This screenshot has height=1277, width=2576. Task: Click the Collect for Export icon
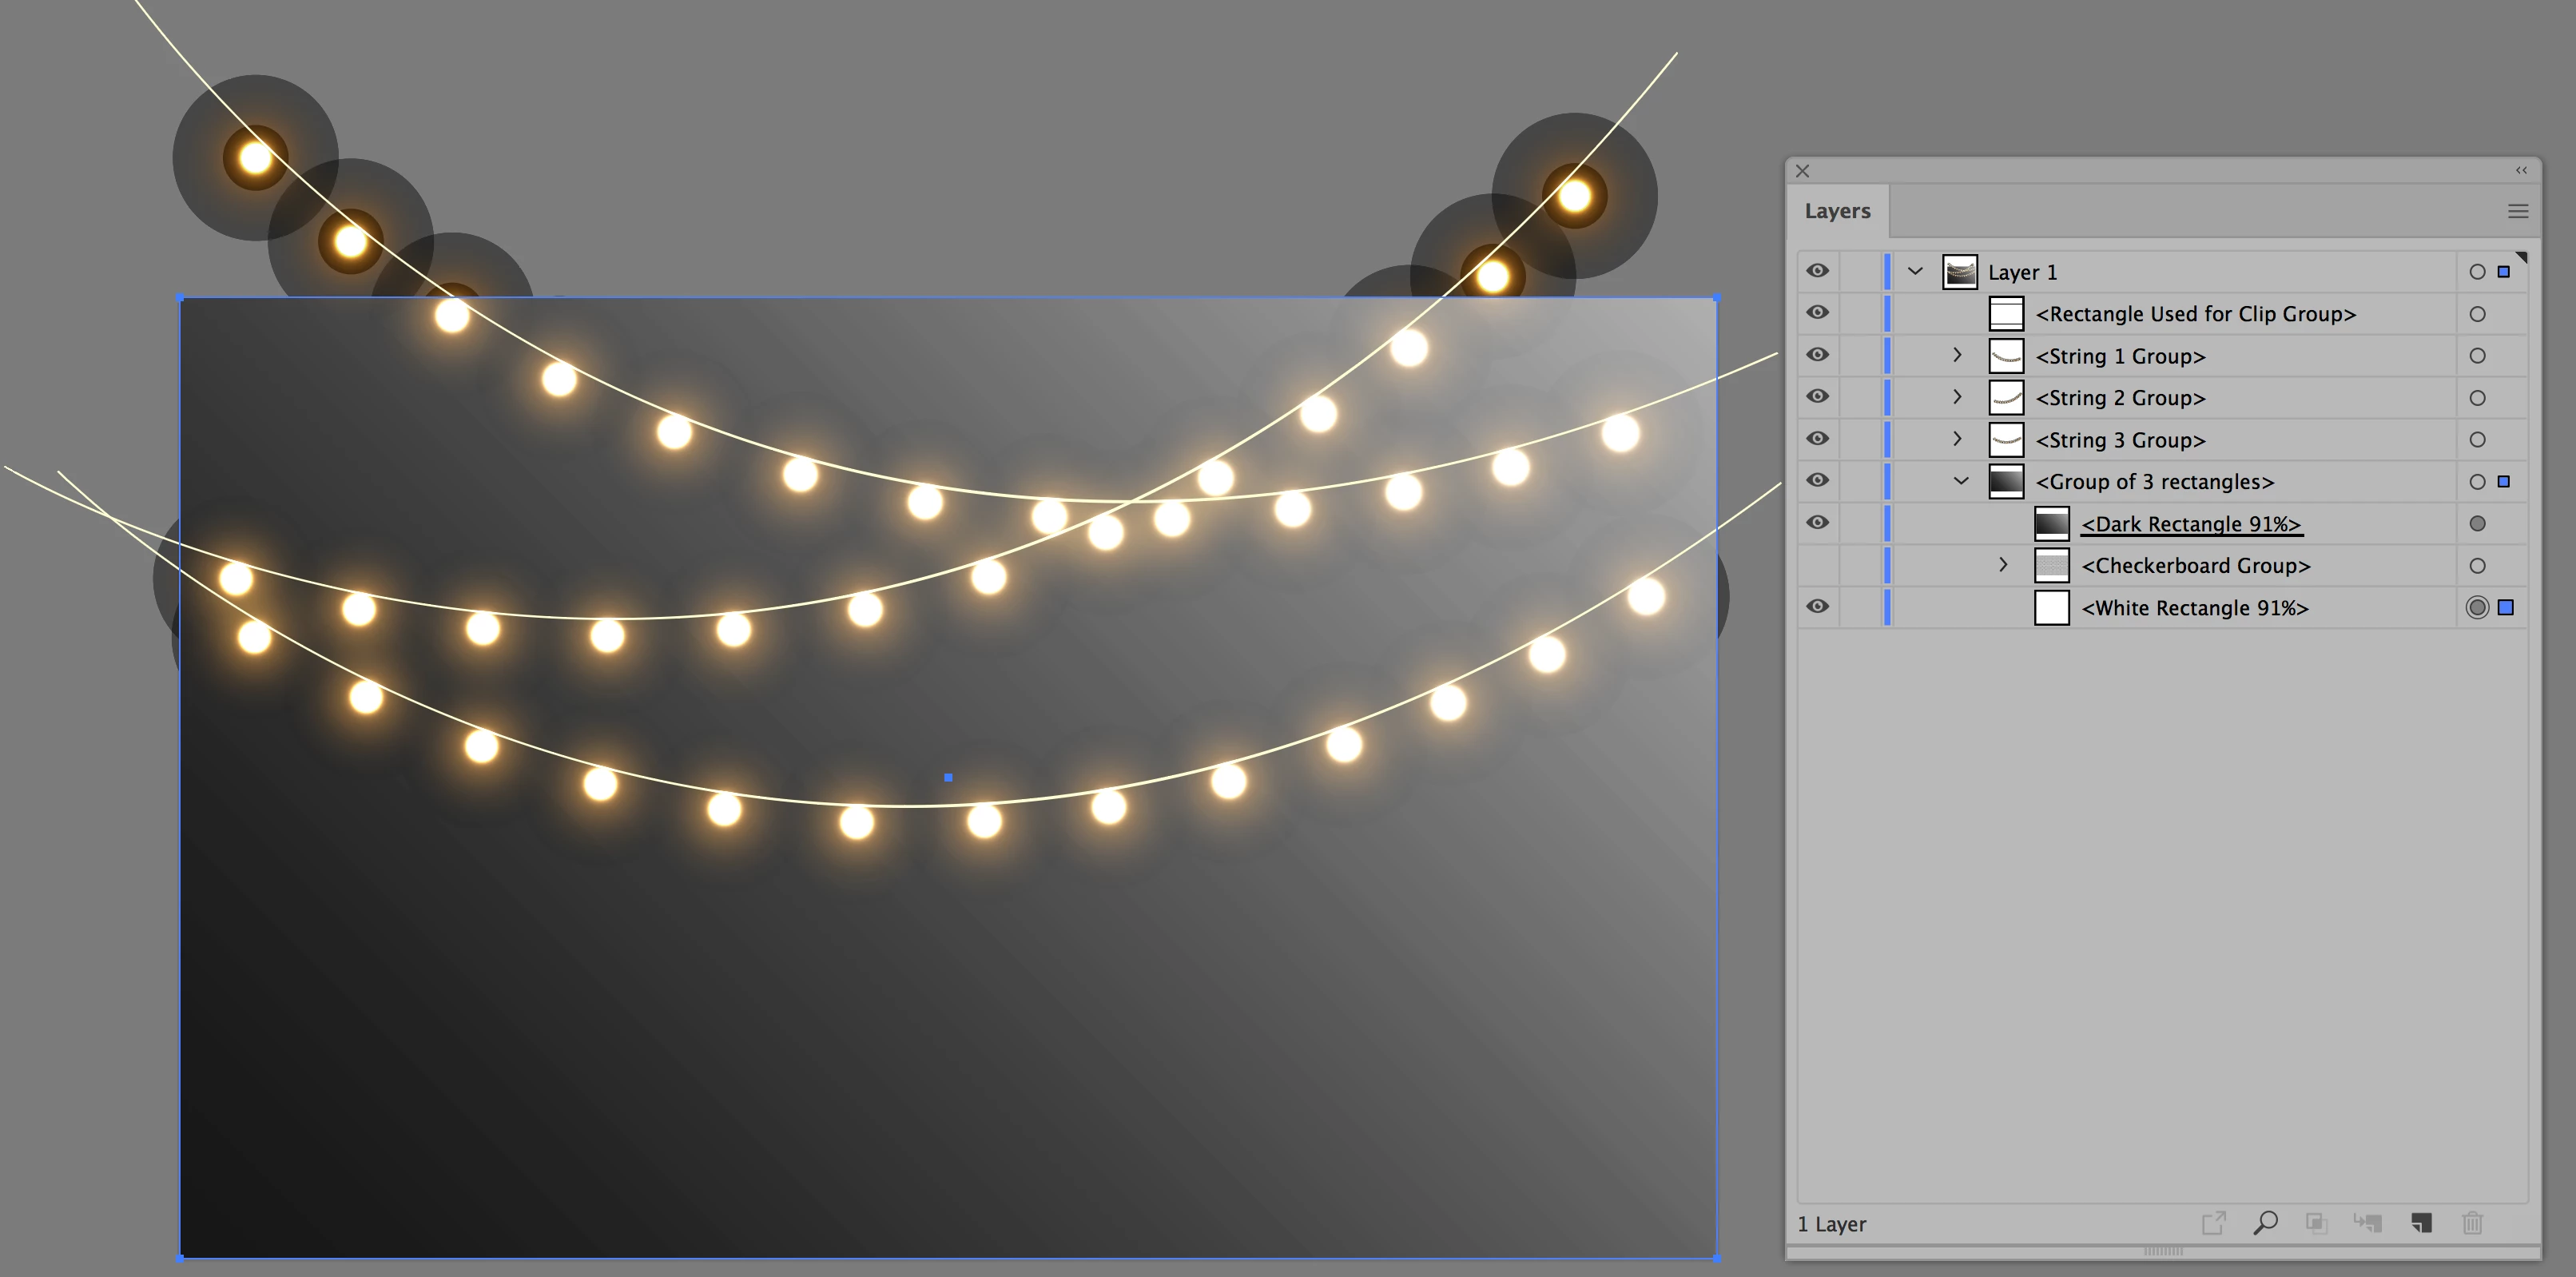pyautogui.click(x=2213, y=1222)
